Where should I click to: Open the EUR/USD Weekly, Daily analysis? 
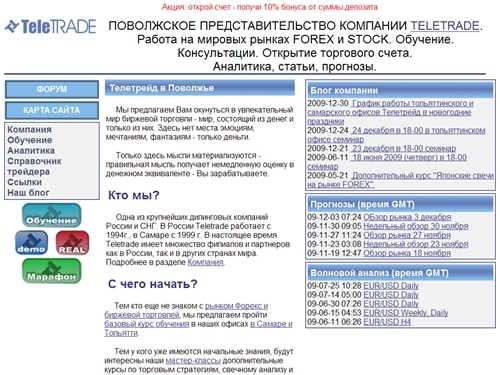(x=406, y=313)
